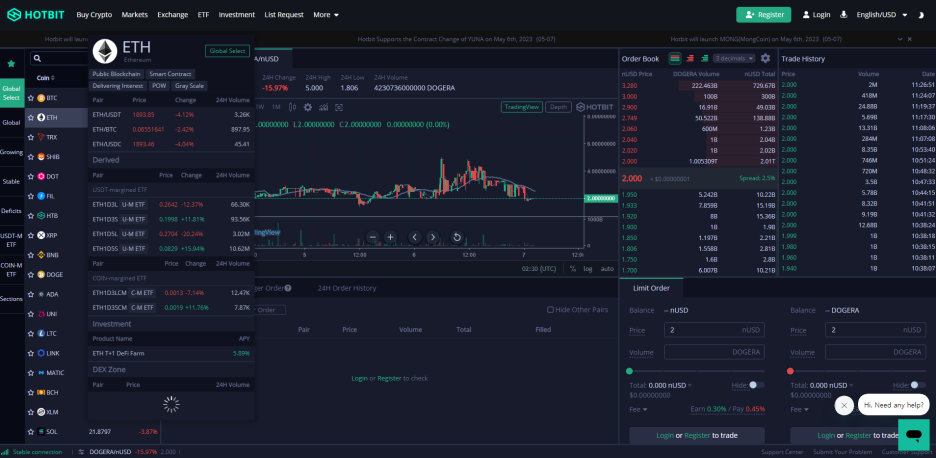
Task: Toggle log scale on chart
Action: (588, 269)
